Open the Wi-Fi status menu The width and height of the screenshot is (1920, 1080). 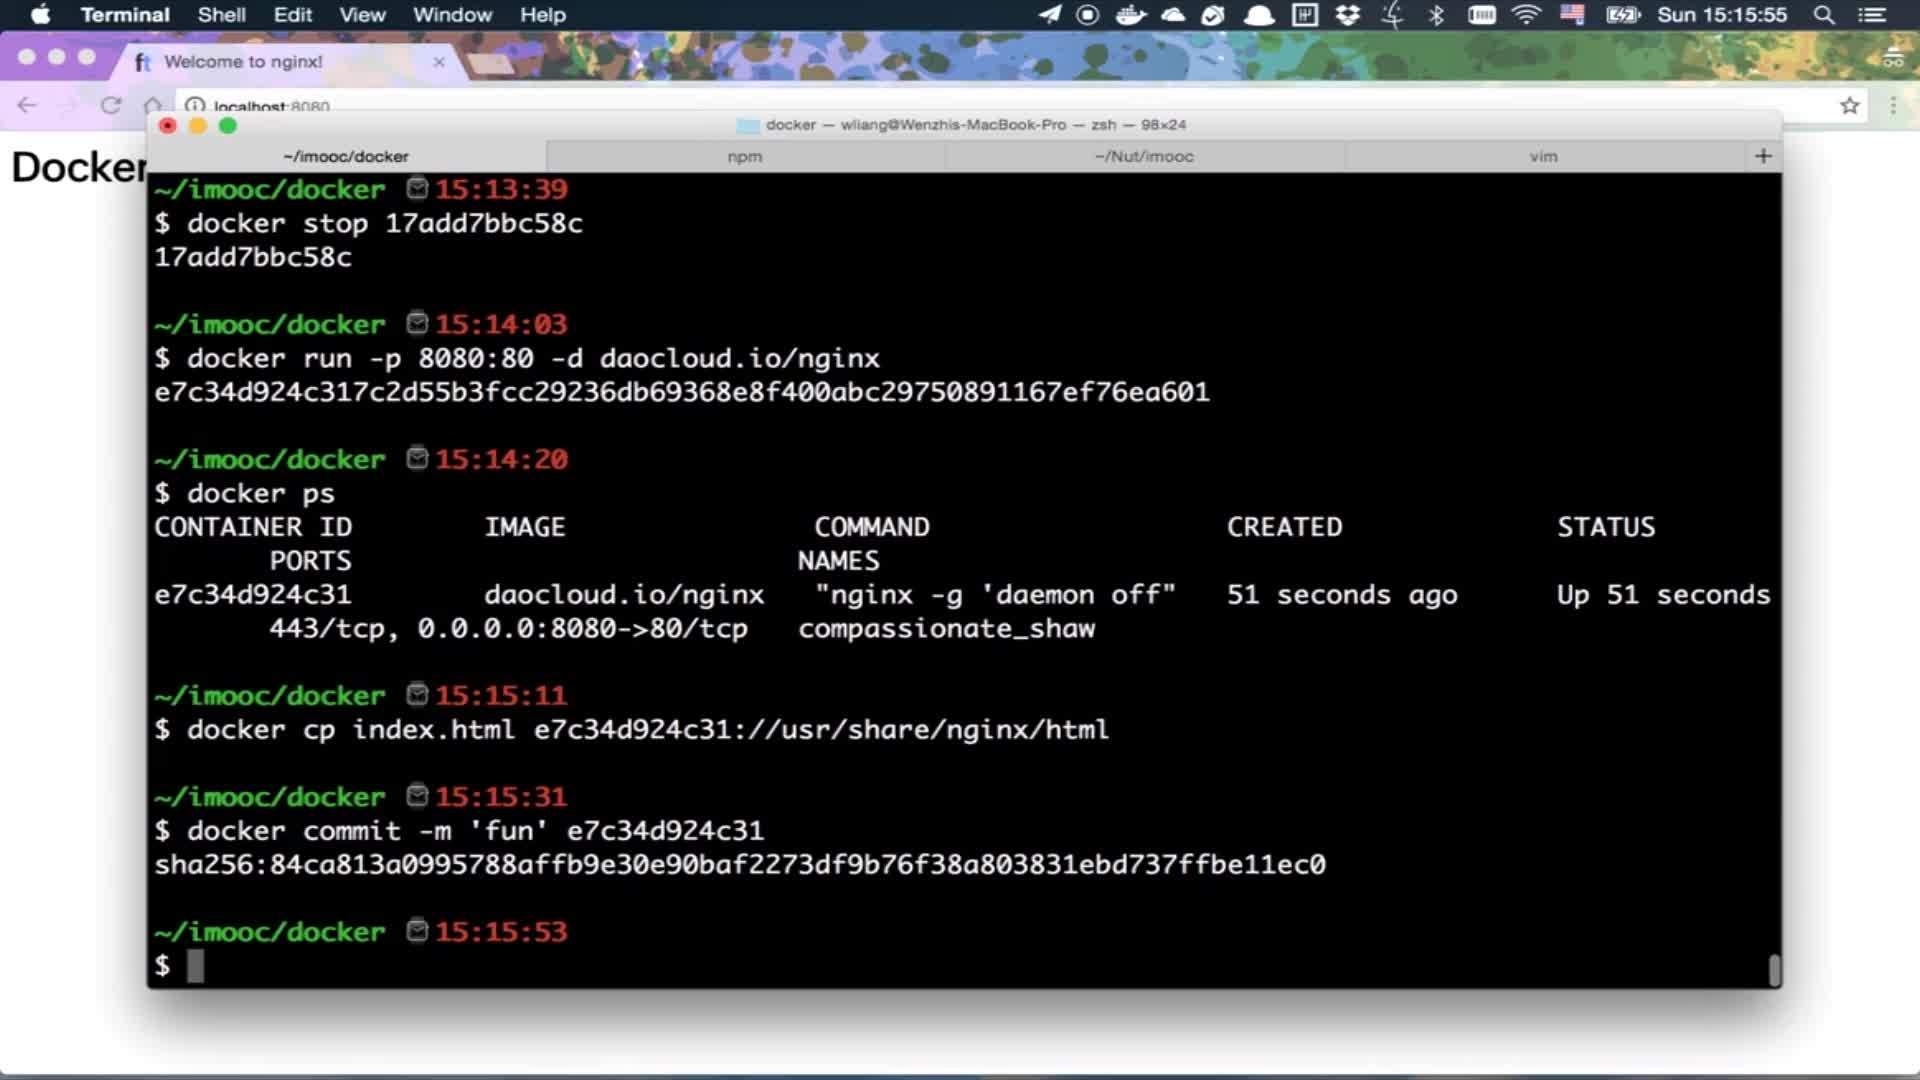[x=1526, y=15]
